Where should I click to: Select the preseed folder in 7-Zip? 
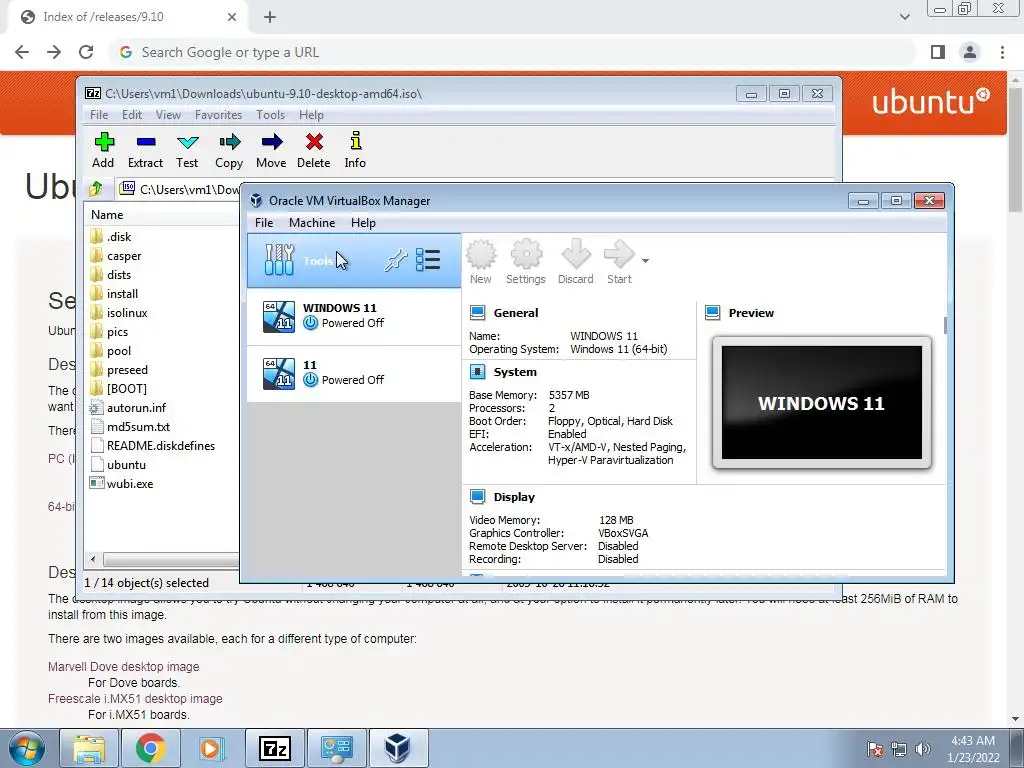tap(119, 370)
